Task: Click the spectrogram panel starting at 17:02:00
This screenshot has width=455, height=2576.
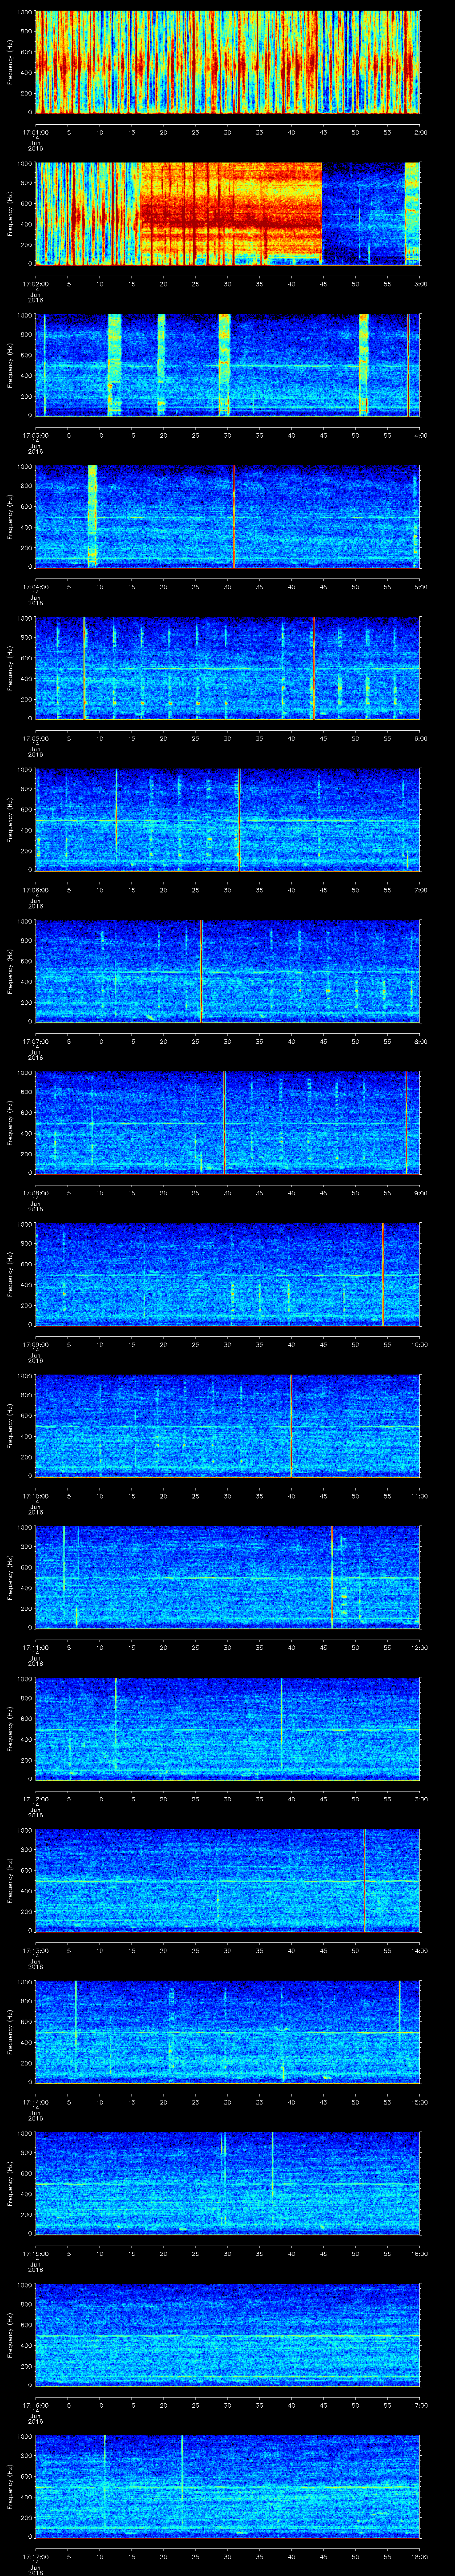Action: (228, 213)
